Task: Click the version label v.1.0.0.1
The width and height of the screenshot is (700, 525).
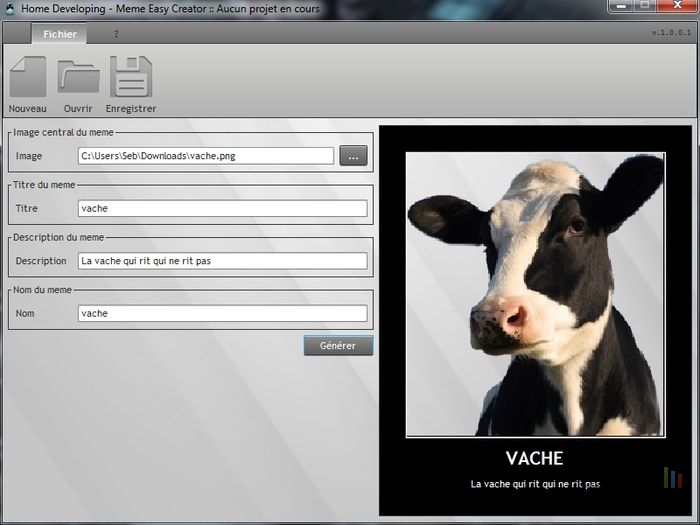Action: tap(671, 33)
